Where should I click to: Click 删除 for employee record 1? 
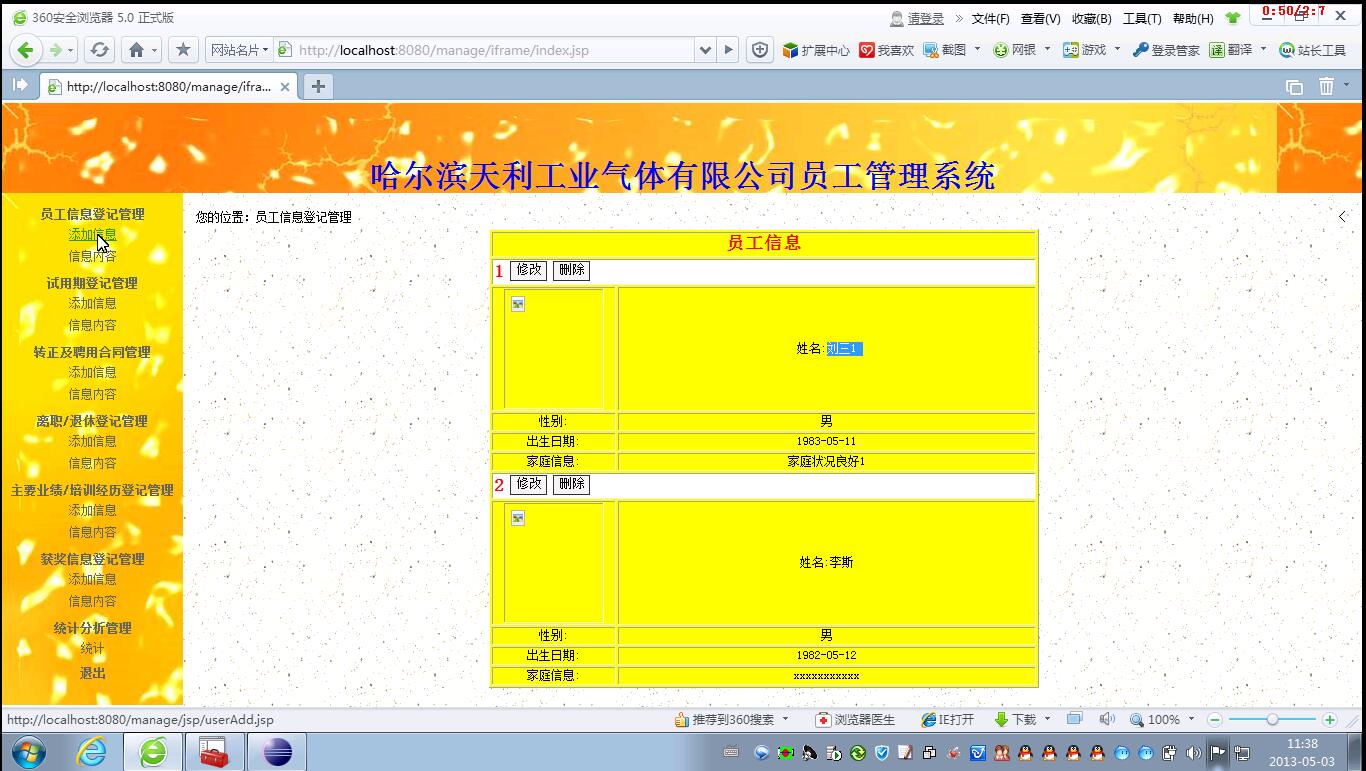click(571, 270)
